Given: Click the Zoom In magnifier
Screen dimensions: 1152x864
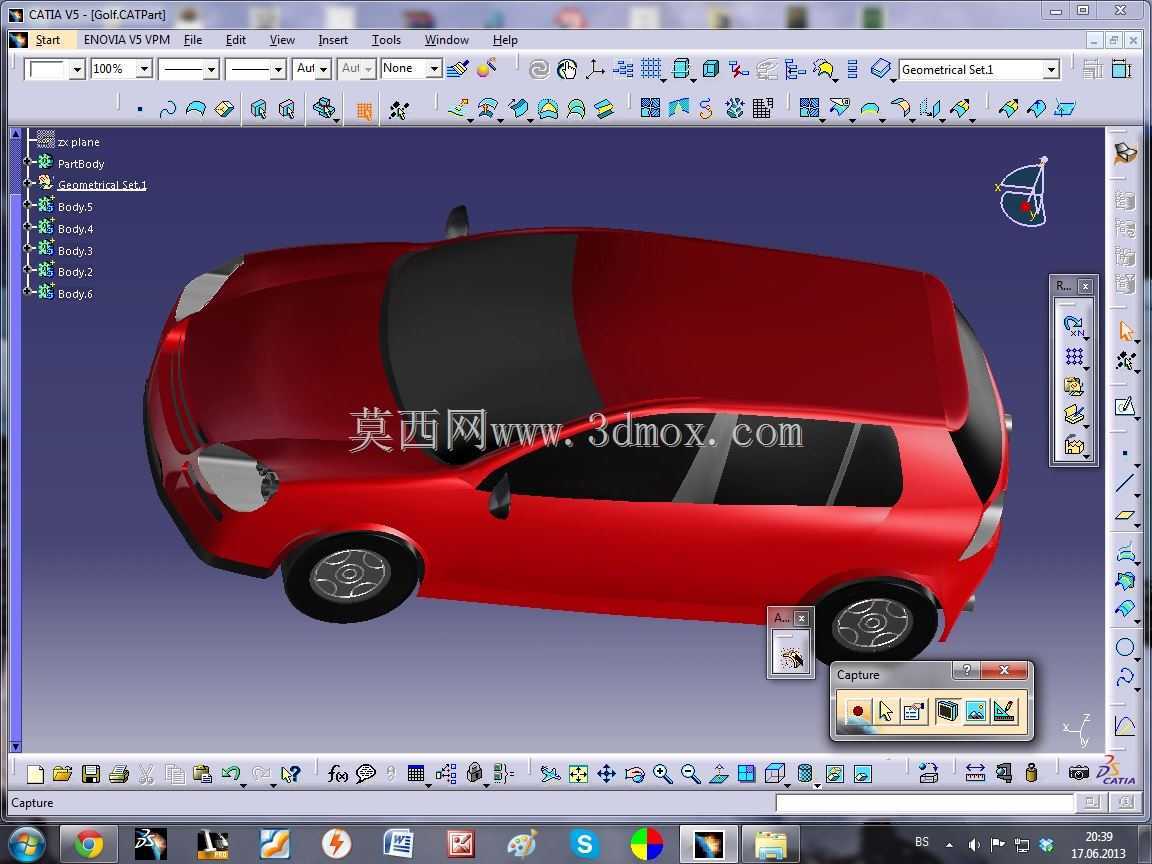Looking at the screenshot, I should pyautogui.click(x=663, y=774).
